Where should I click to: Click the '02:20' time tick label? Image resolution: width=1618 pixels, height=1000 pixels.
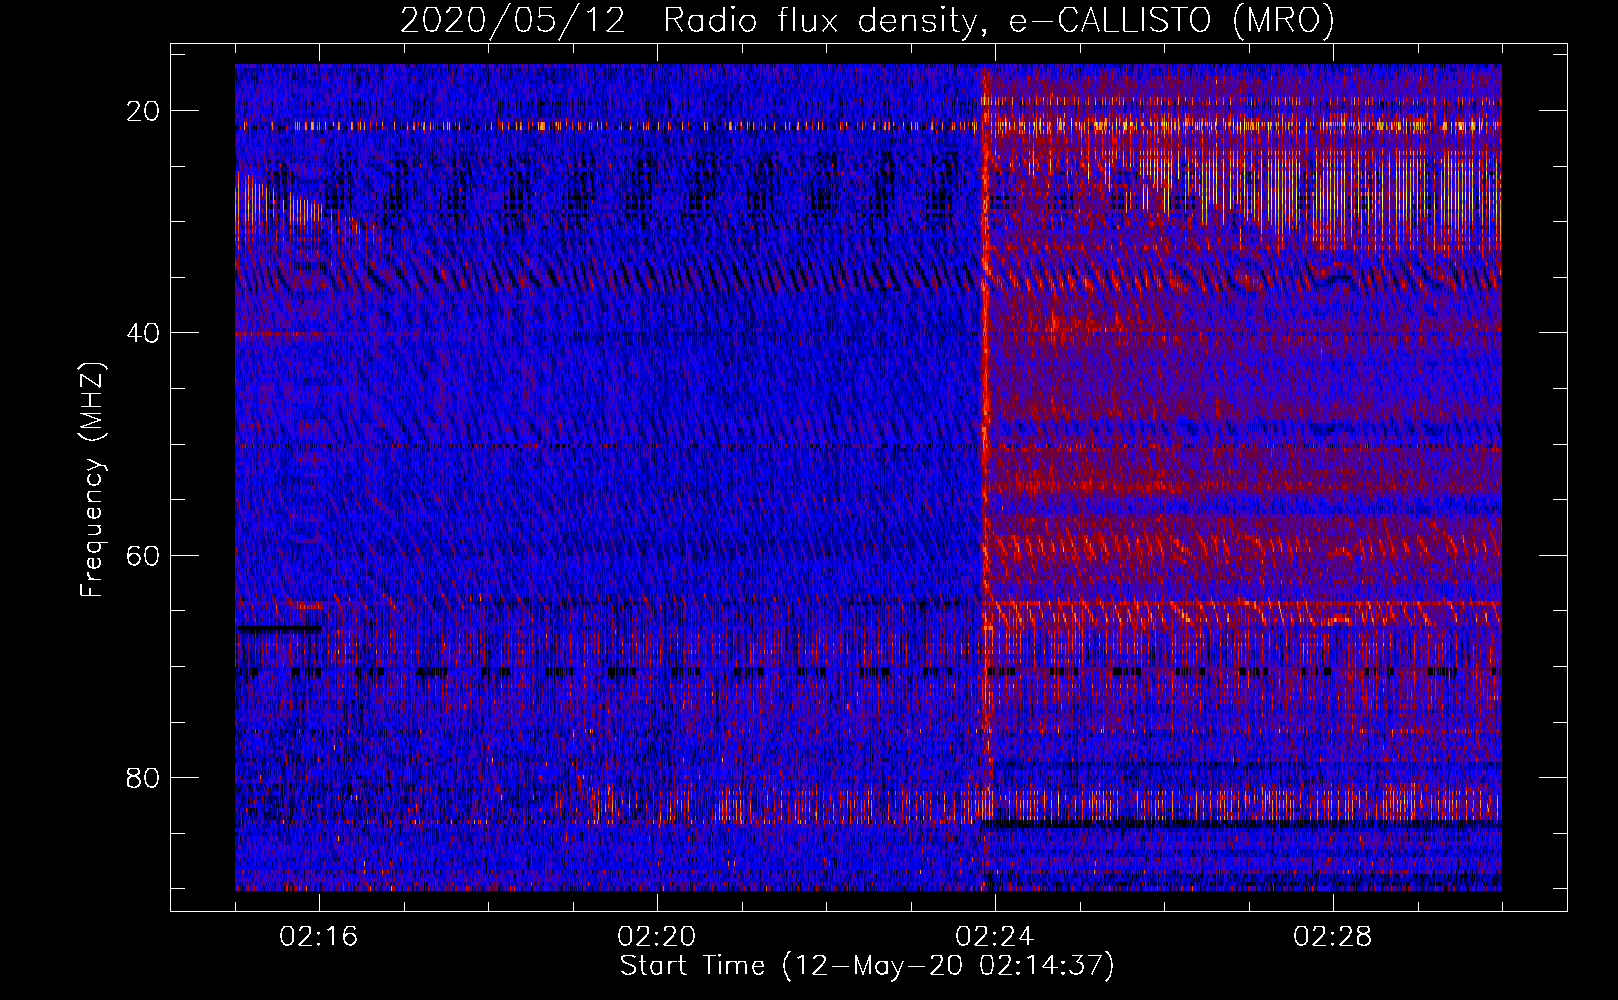click(657, 936)
